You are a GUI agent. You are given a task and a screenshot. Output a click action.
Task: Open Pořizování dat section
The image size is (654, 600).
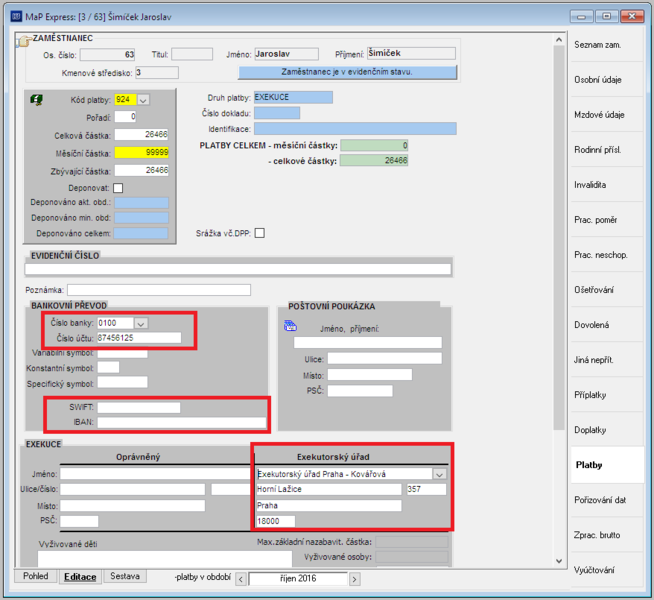[x=606, y=500]
